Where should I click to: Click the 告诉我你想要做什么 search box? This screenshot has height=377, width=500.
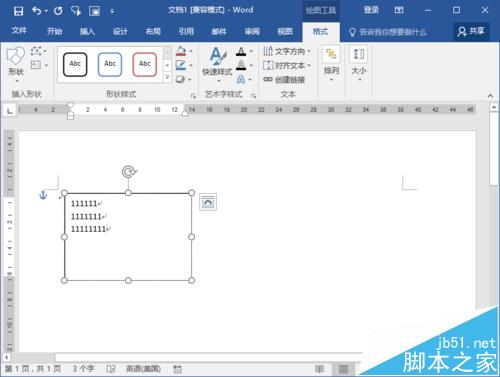388,32
